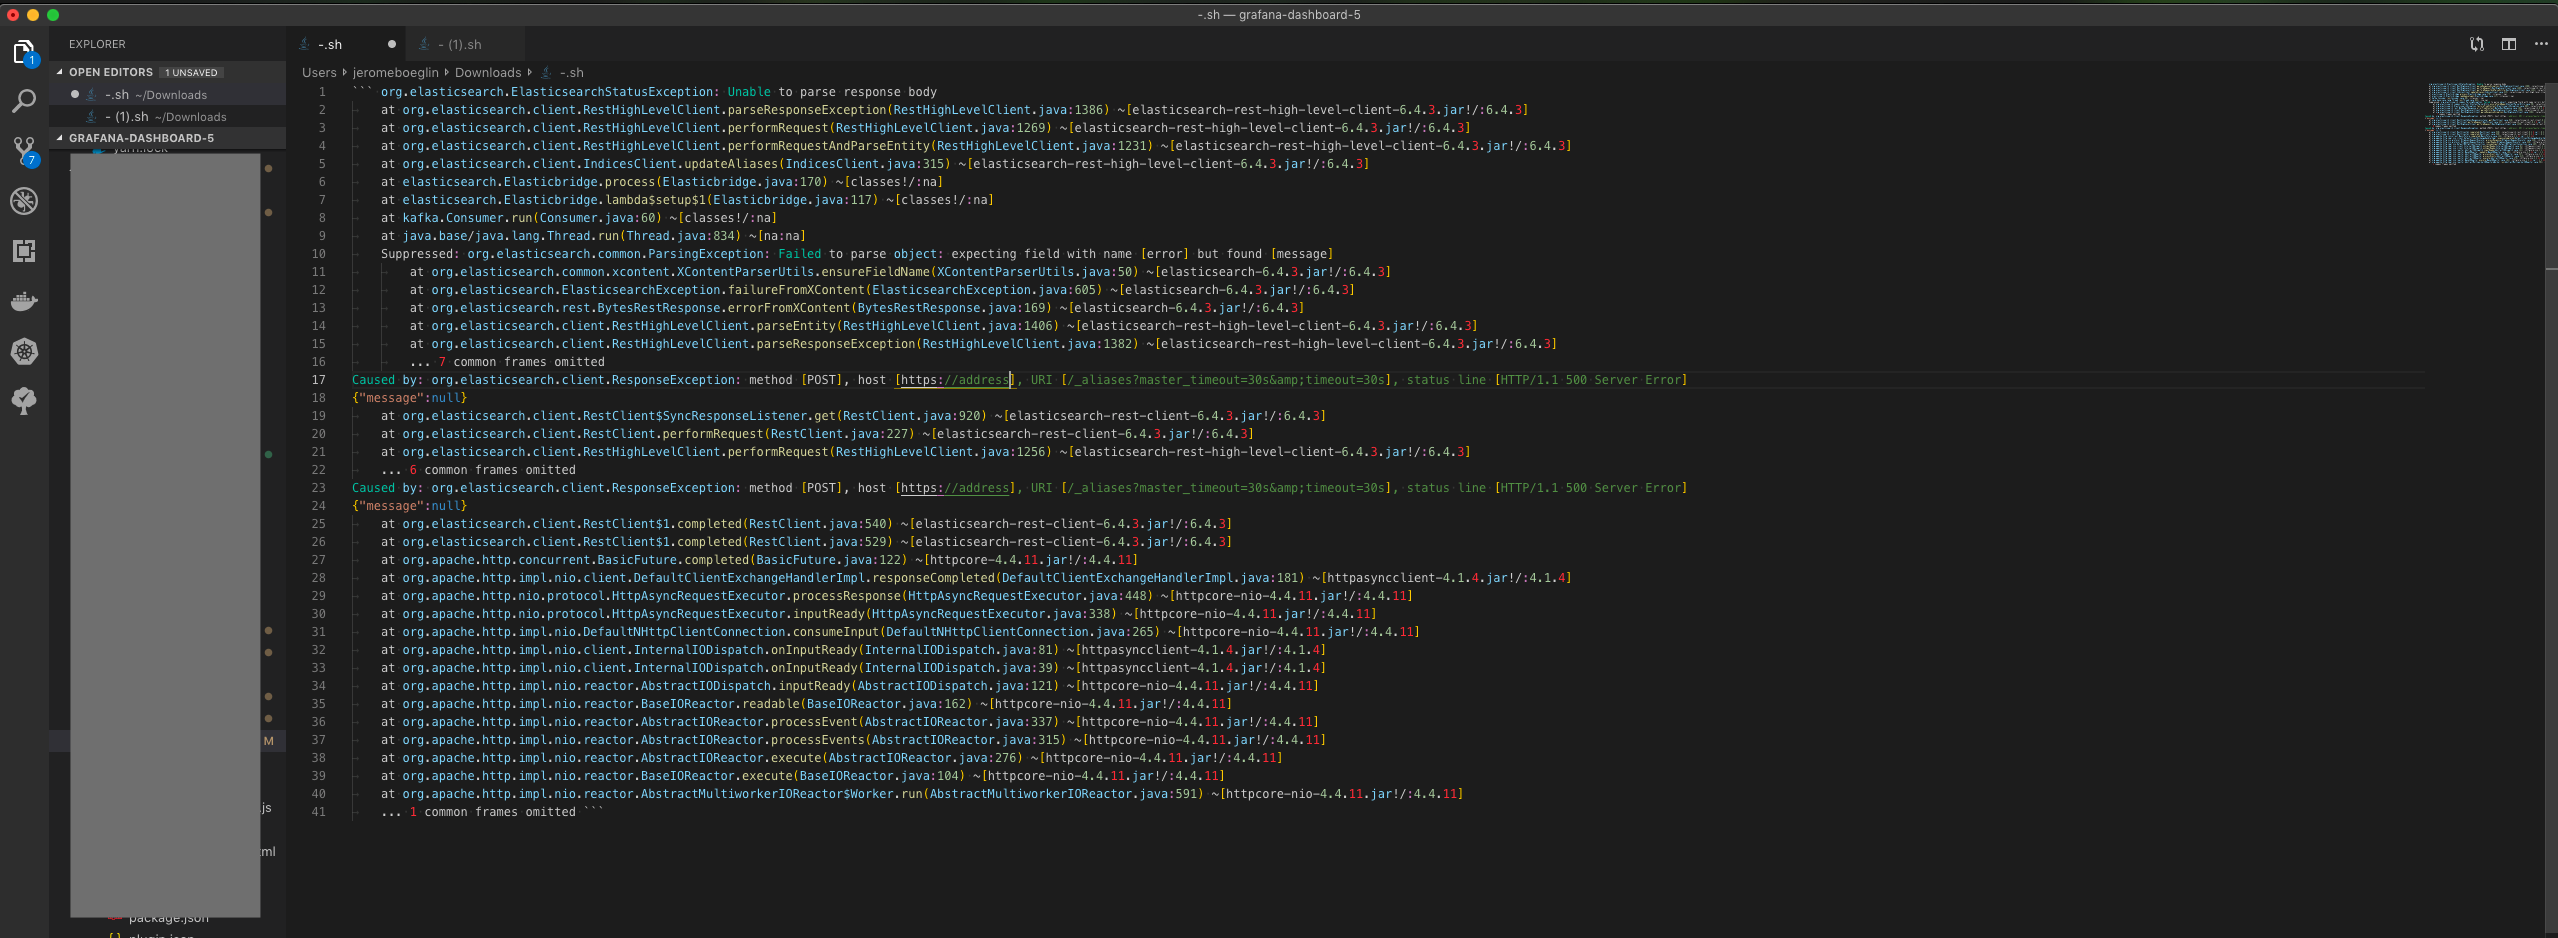Image resolution: width=2558 pixels, height=938 pixels.
Task: Click 'Suppressed' text on line 10
Action: (417, 254)
